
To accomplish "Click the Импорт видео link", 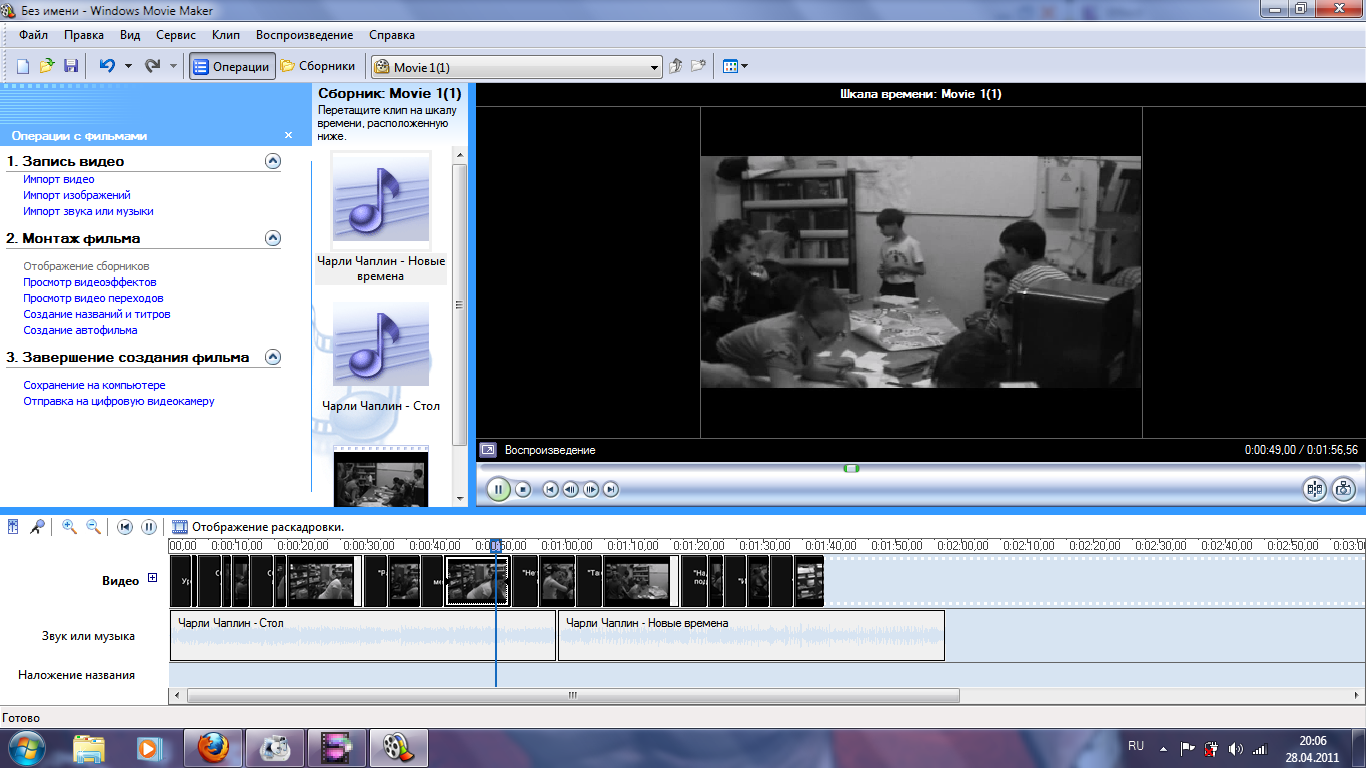I will [59, 180].
